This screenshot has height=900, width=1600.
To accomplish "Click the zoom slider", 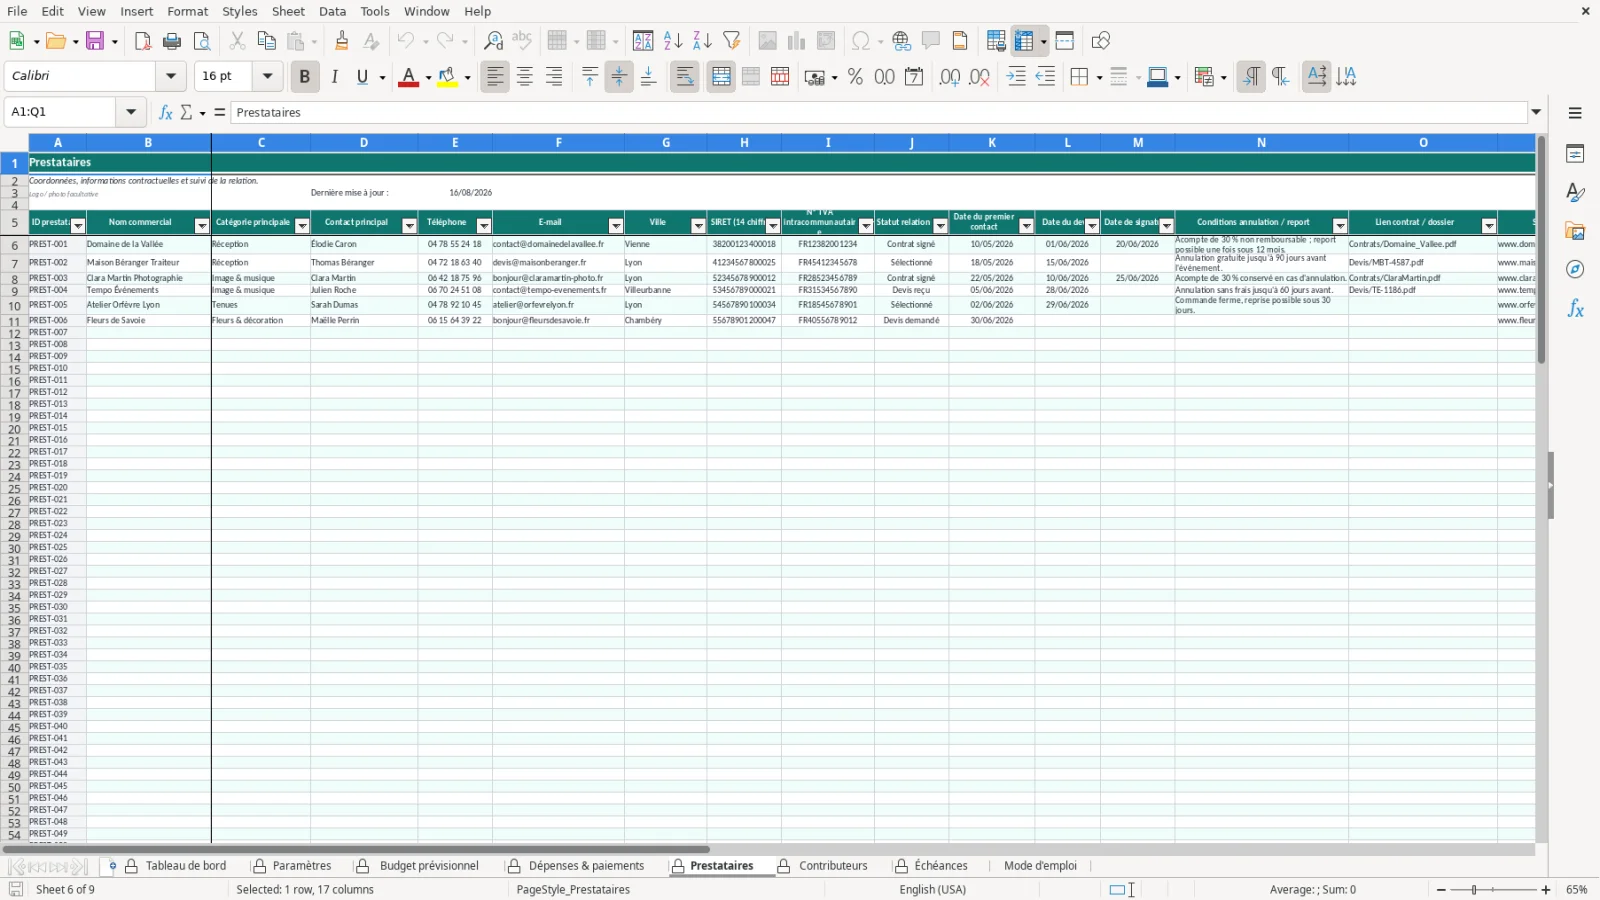I will pyautogui.click(x=1494, y=890).
